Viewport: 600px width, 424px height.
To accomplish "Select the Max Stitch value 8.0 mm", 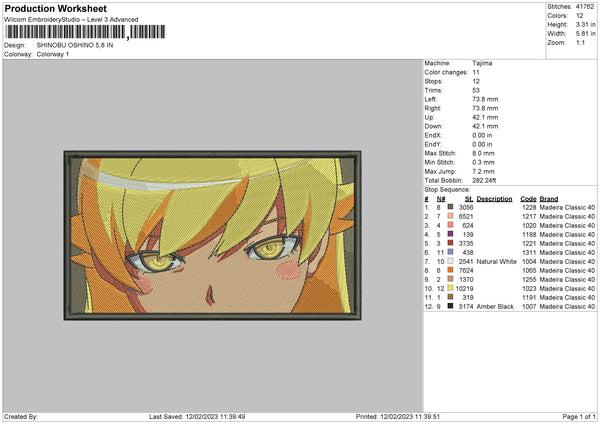I will [x=483, y=153].
